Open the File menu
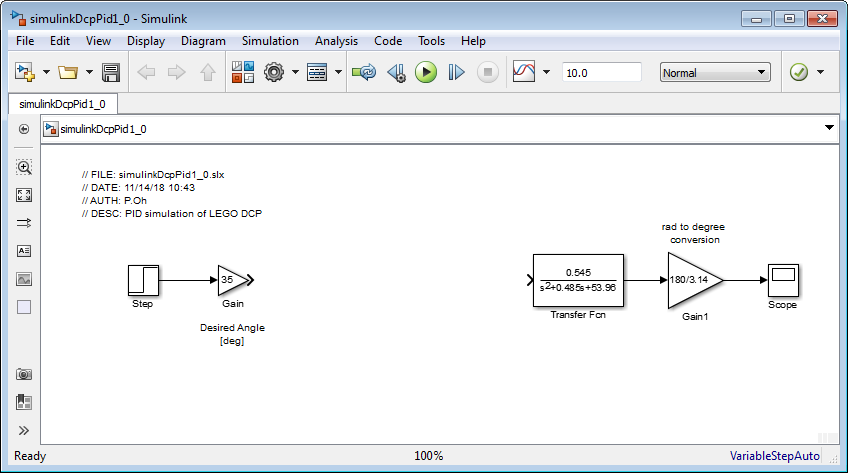This screenshot has width=848, height=473. point(25,41)
